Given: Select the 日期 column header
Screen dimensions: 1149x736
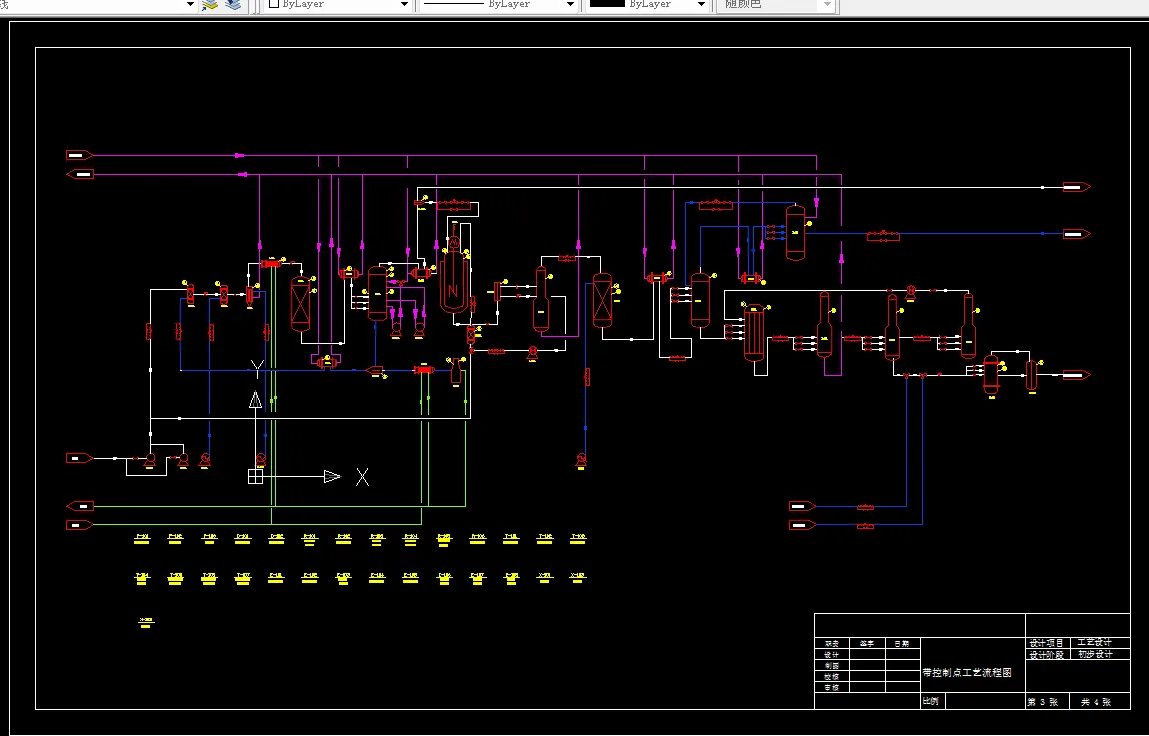Looking at the screenshot, I should [x=902, y=644].
